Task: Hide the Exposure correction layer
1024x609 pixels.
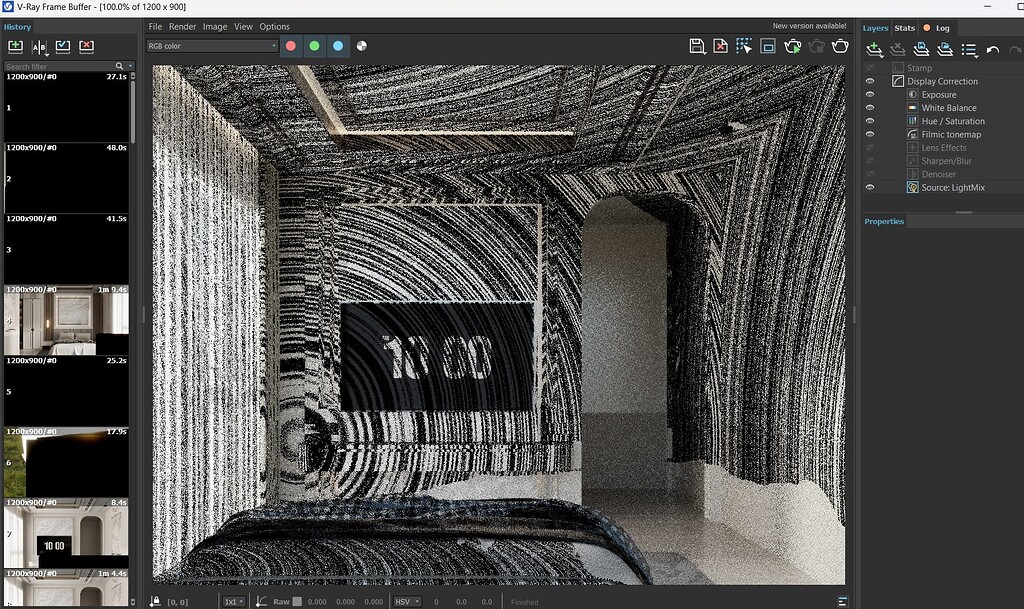Action: coord(870,94)
